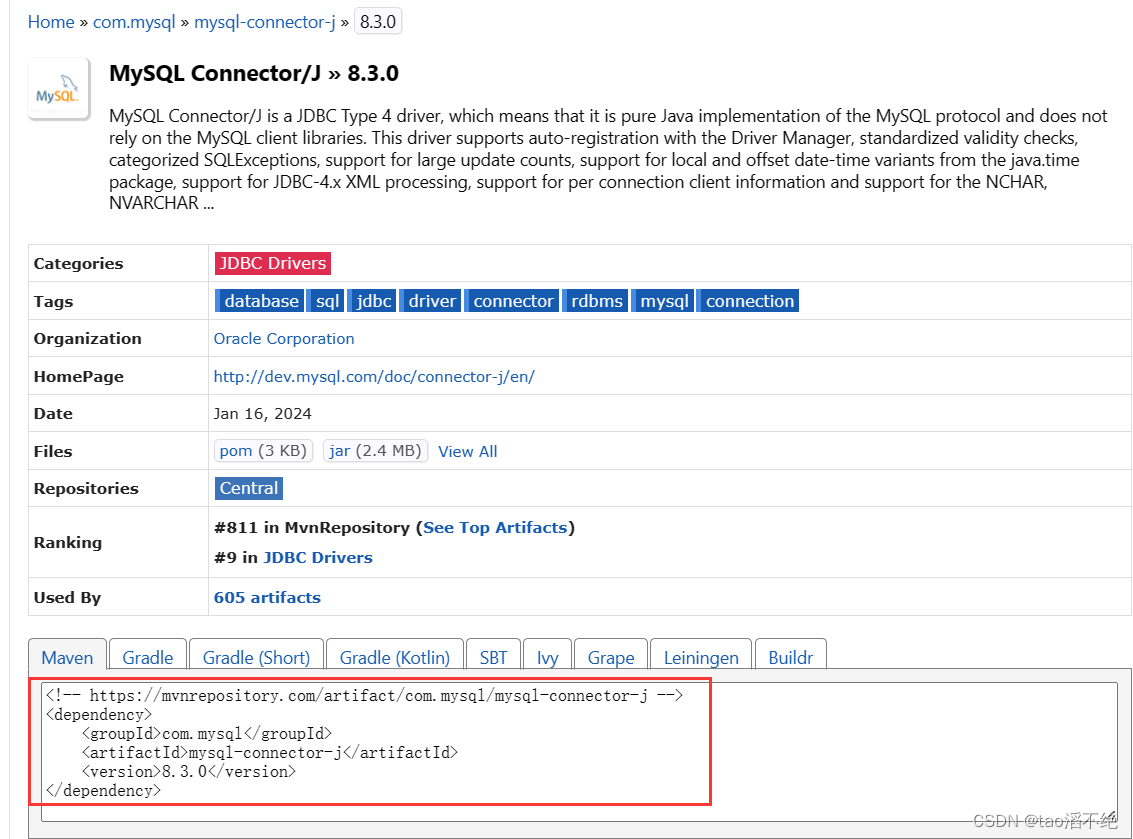Open See Top Artifacts link
Viewport: 1133px width, 839px height.
click(x=495, y=528)
